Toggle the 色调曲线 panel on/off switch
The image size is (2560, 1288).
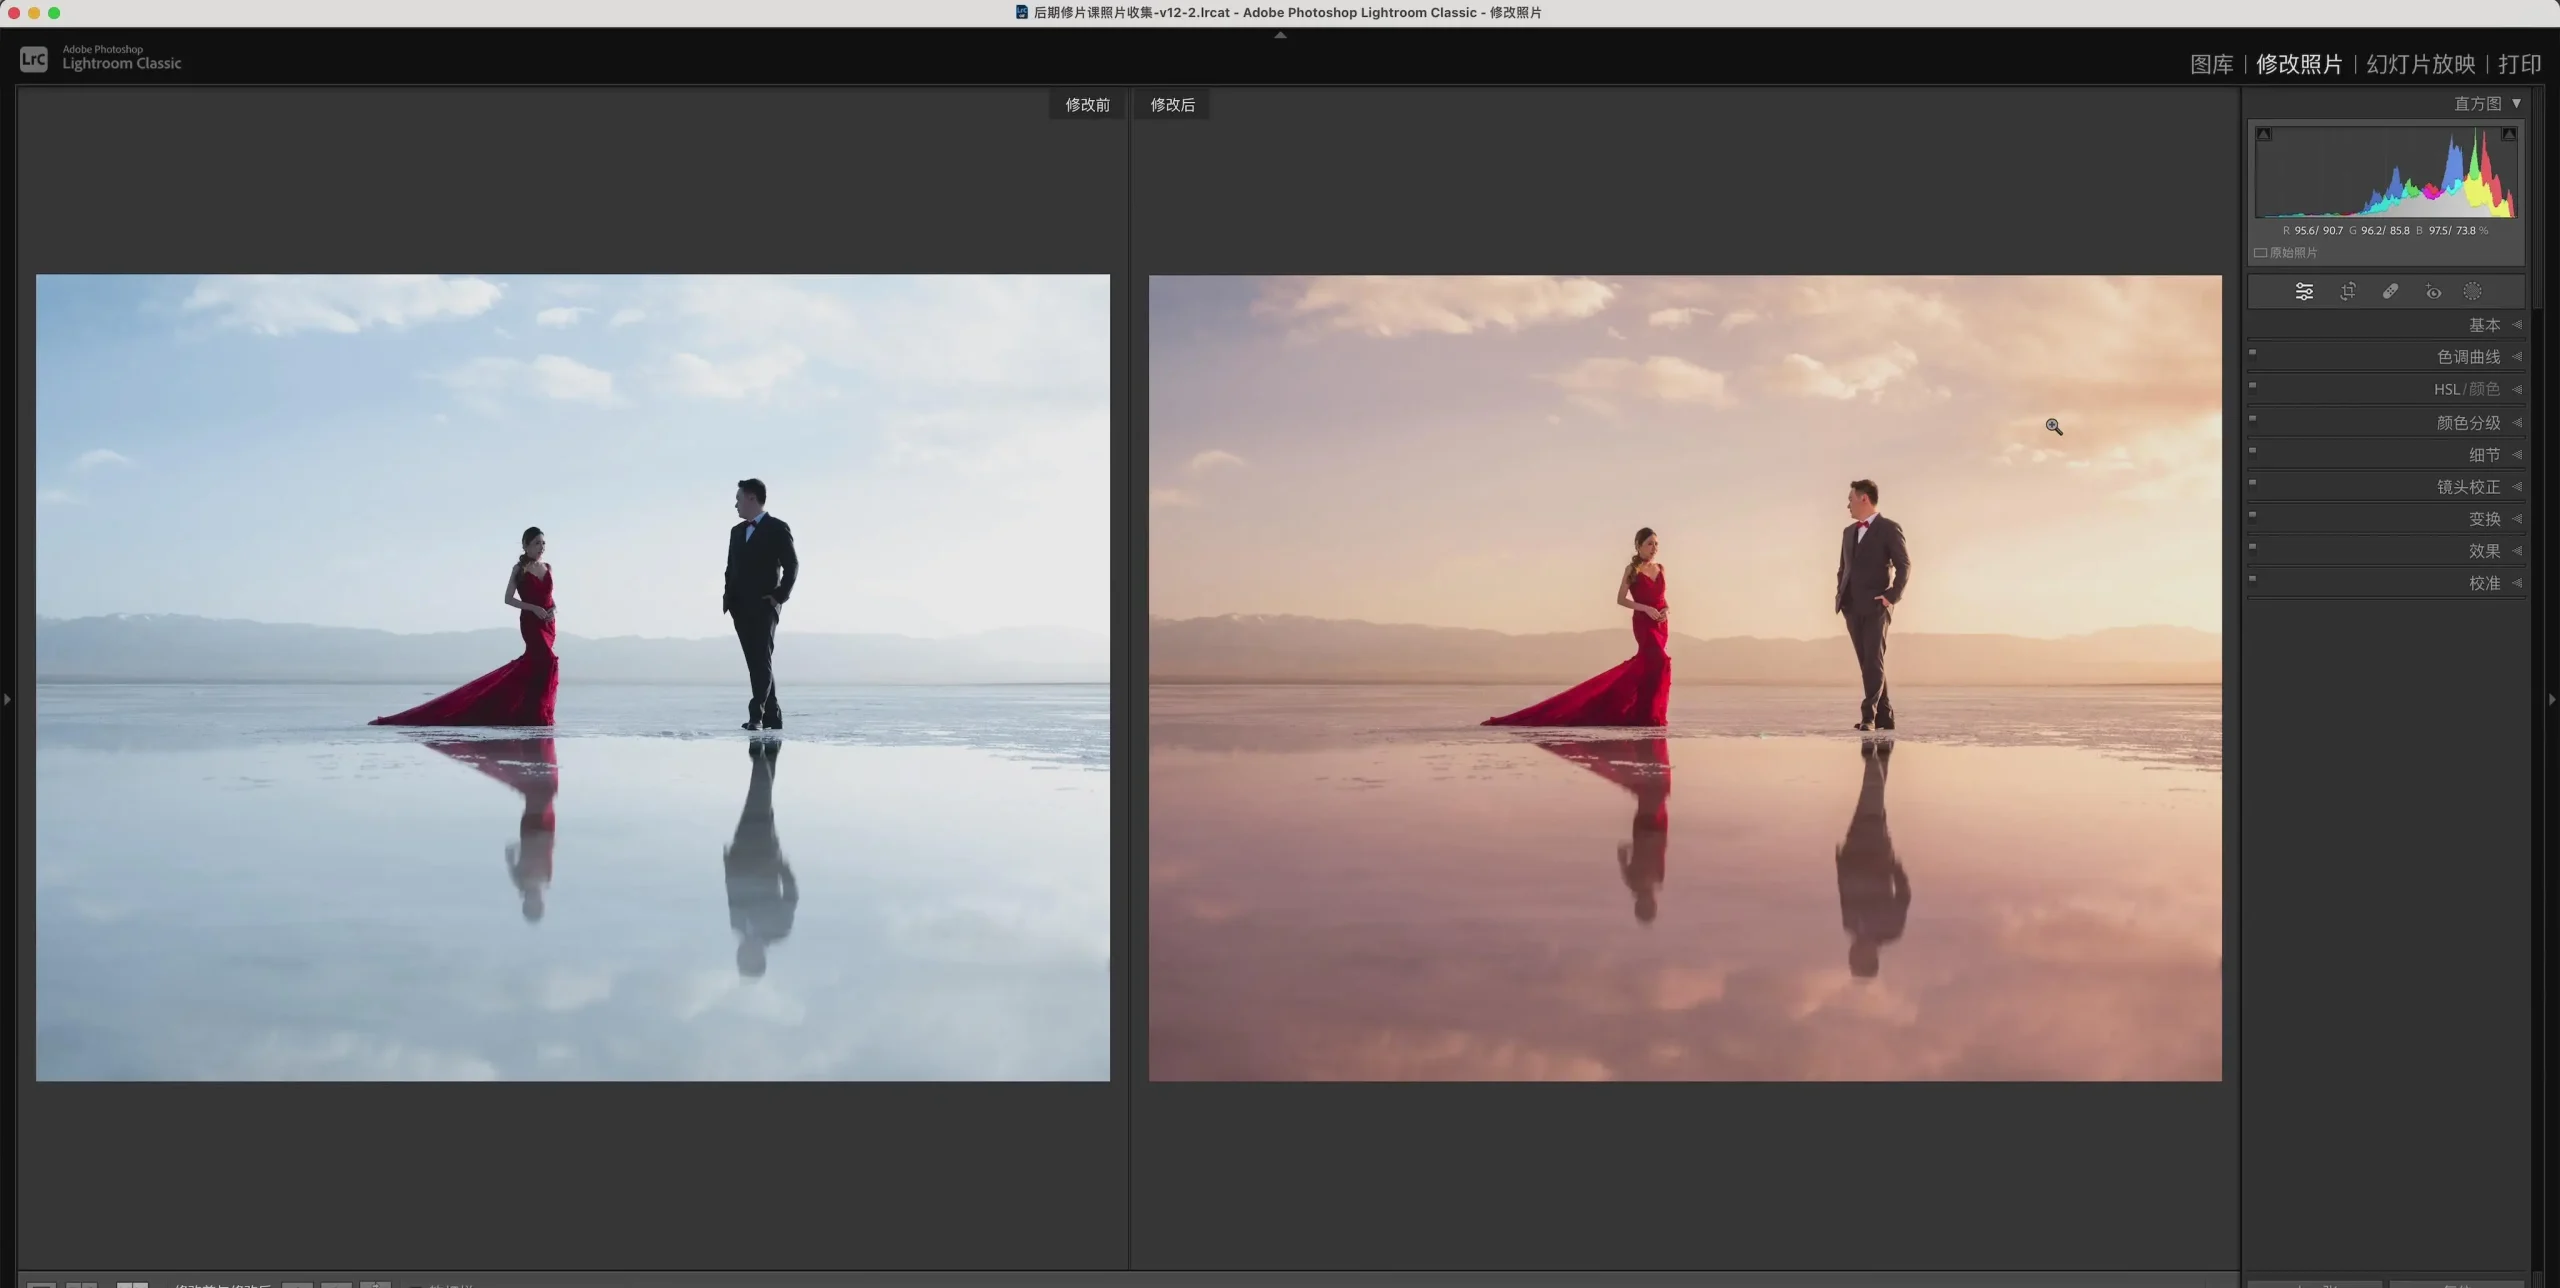point(2252,353)
